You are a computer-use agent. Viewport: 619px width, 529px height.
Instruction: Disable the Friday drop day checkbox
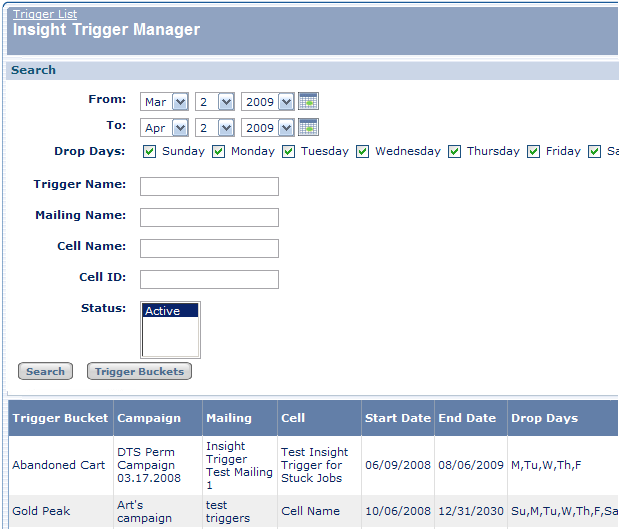click(534, 152)
